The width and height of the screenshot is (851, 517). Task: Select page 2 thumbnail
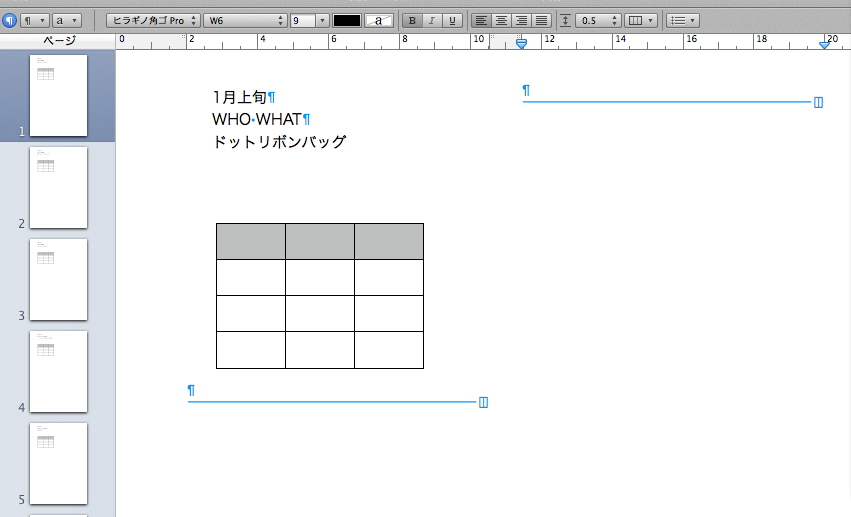58,188
